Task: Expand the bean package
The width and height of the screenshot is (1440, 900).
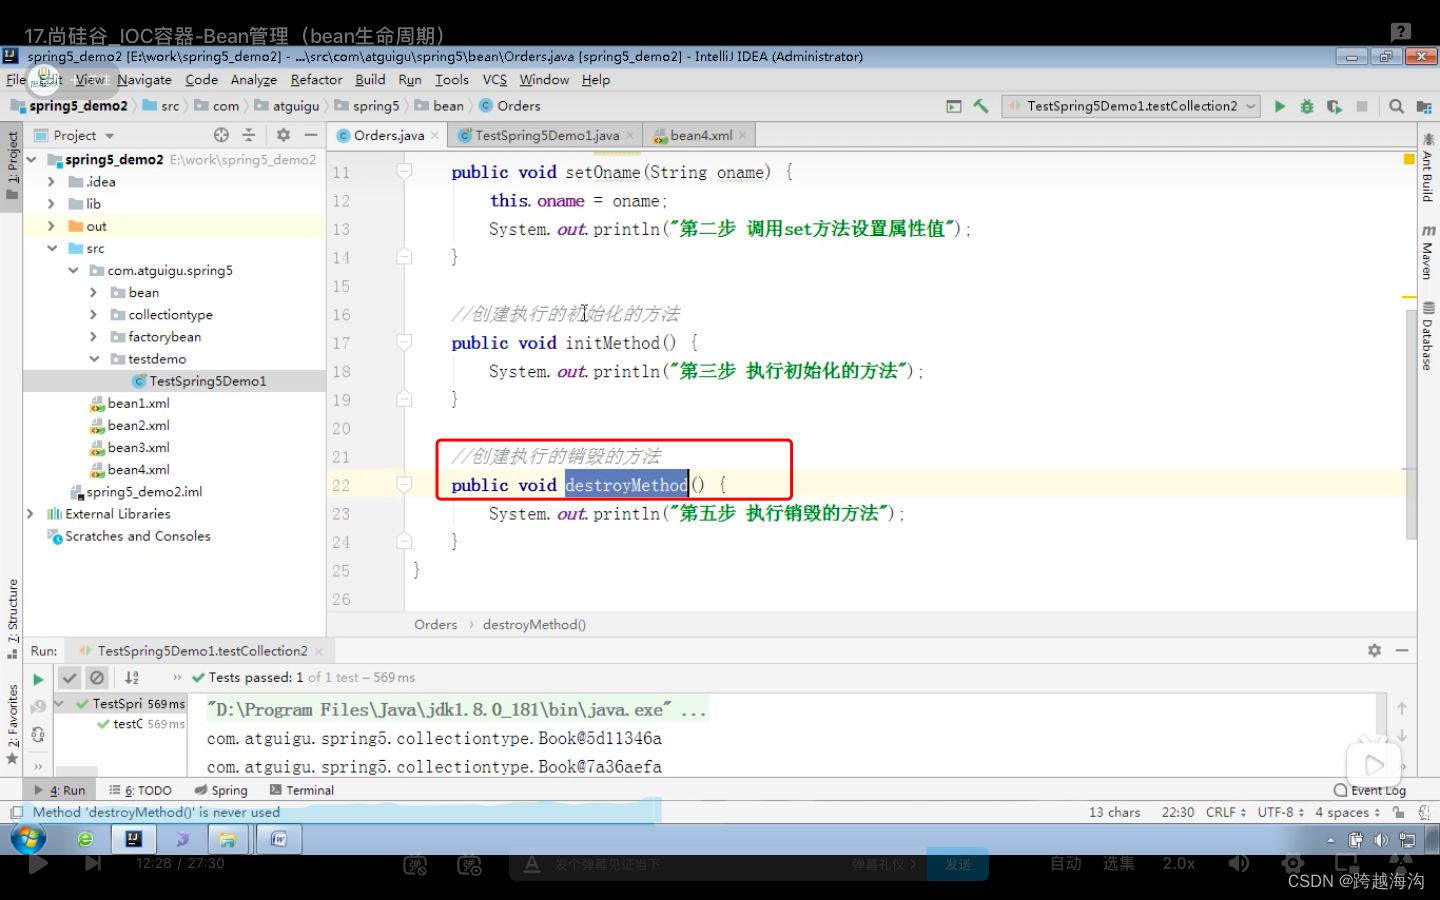Action: click(x=93, y=292)
